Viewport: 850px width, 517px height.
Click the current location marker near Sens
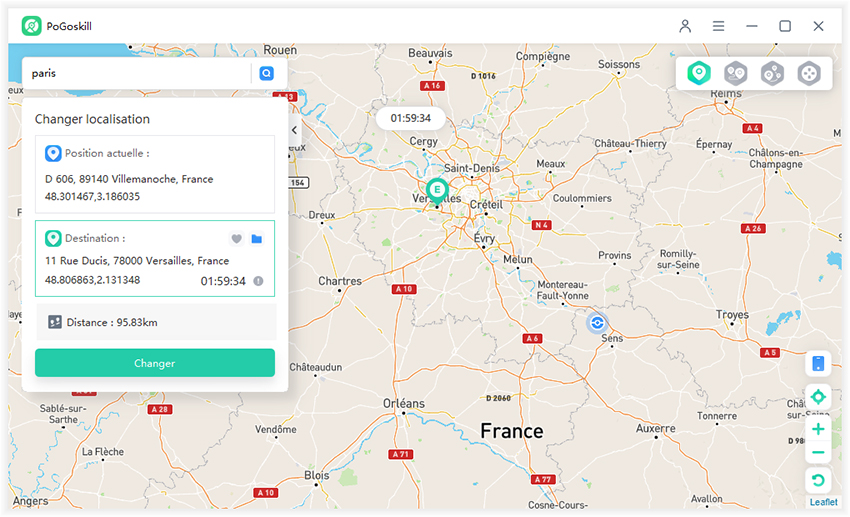click(597, 323)
